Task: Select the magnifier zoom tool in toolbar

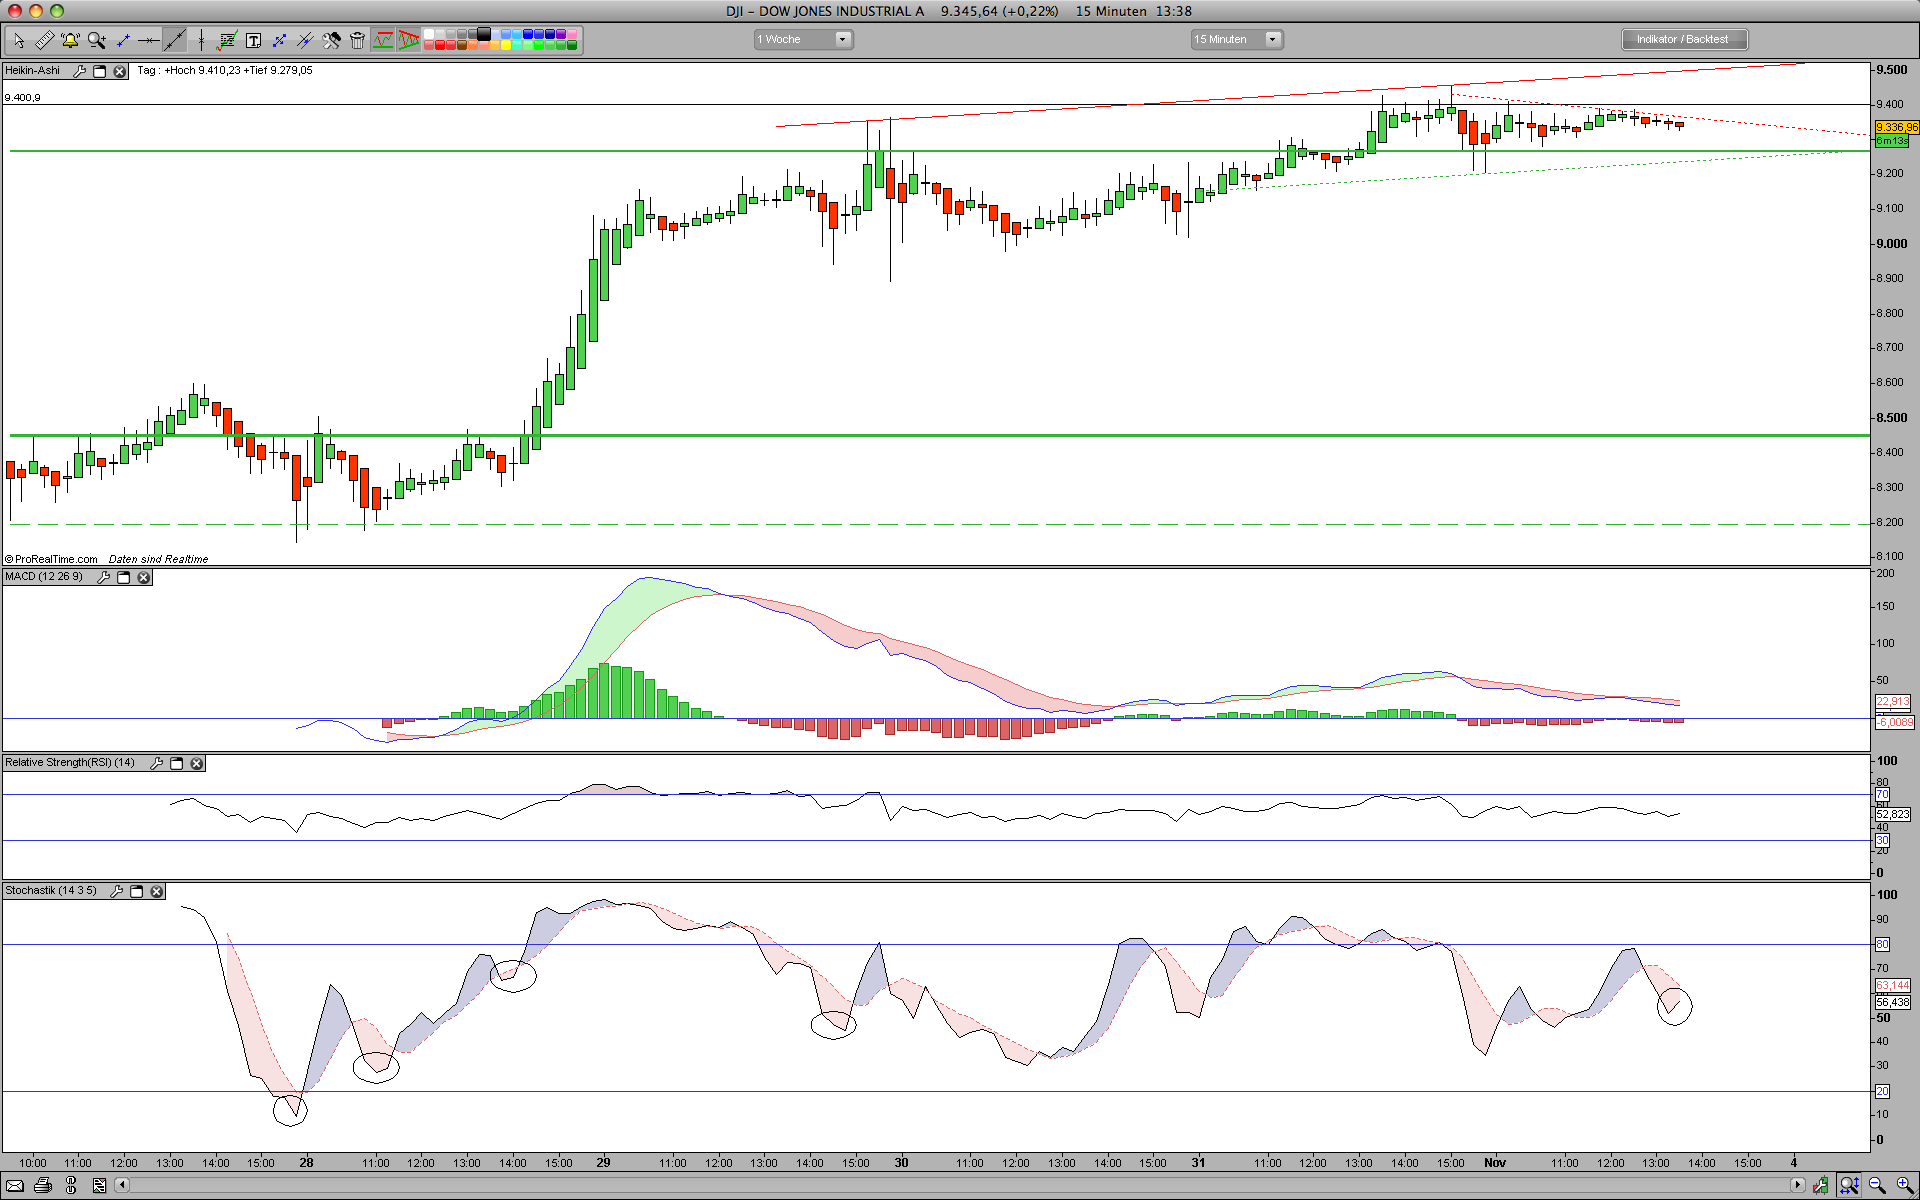Action: (x=96, y=40)
